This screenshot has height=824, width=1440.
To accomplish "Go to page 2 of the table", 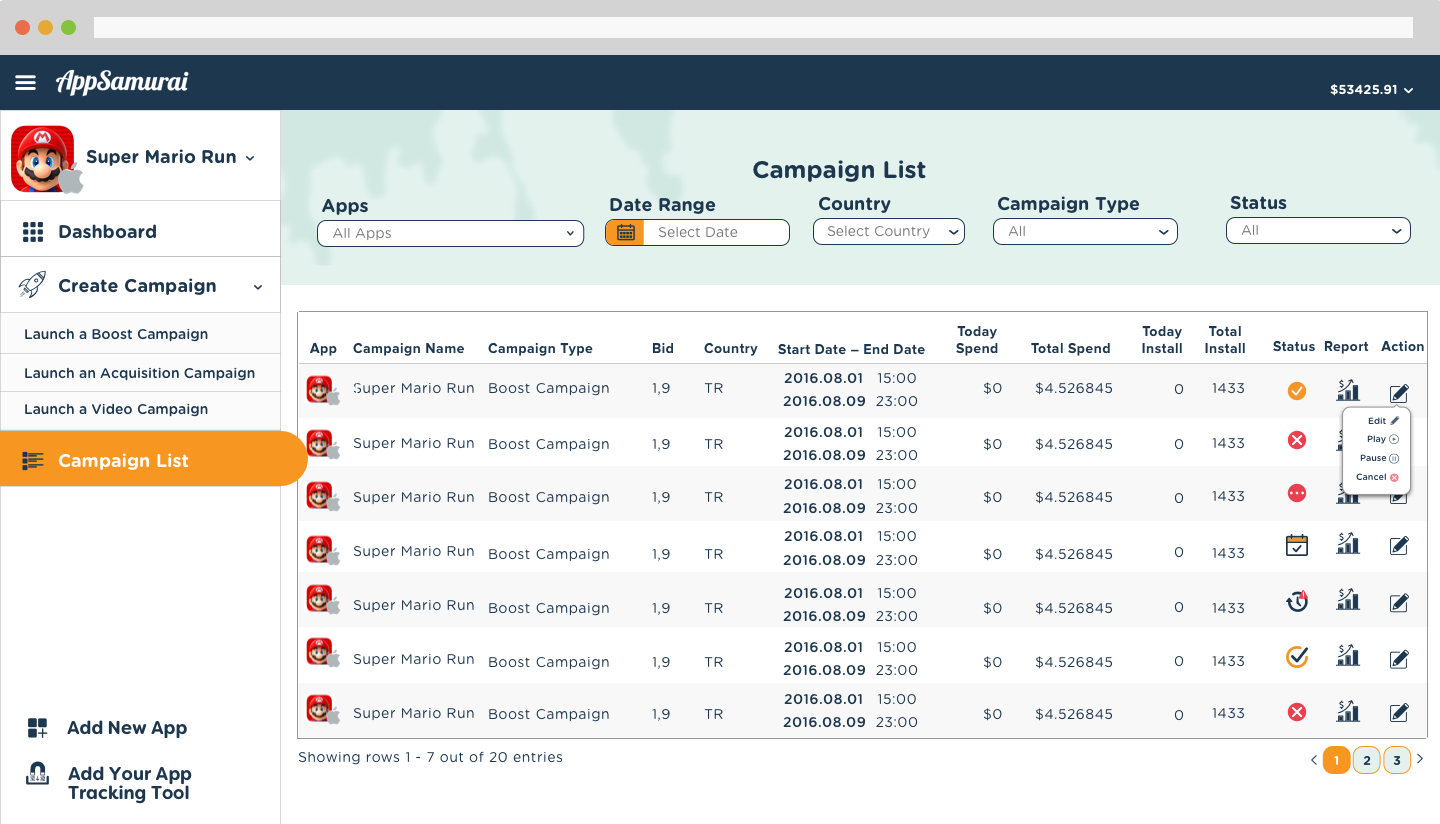I will point(1367,760).
